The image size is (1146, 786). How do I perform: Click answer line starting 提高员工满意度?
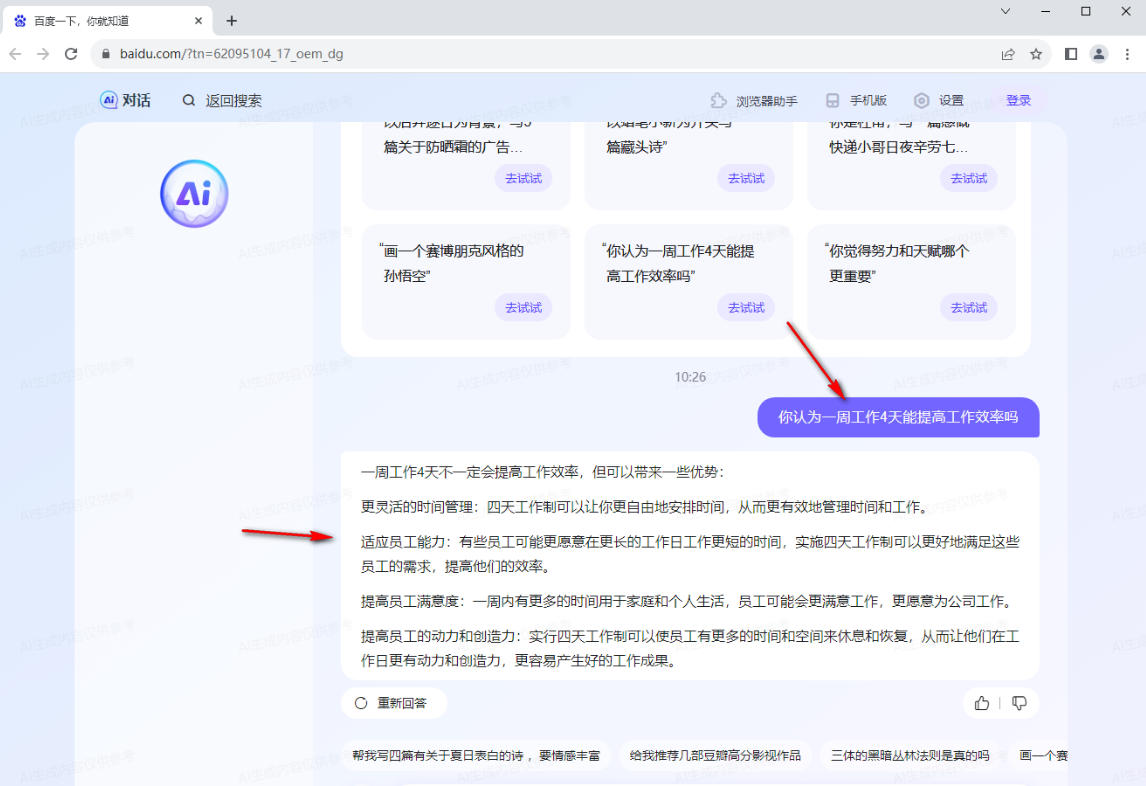[x=688, y=602]
